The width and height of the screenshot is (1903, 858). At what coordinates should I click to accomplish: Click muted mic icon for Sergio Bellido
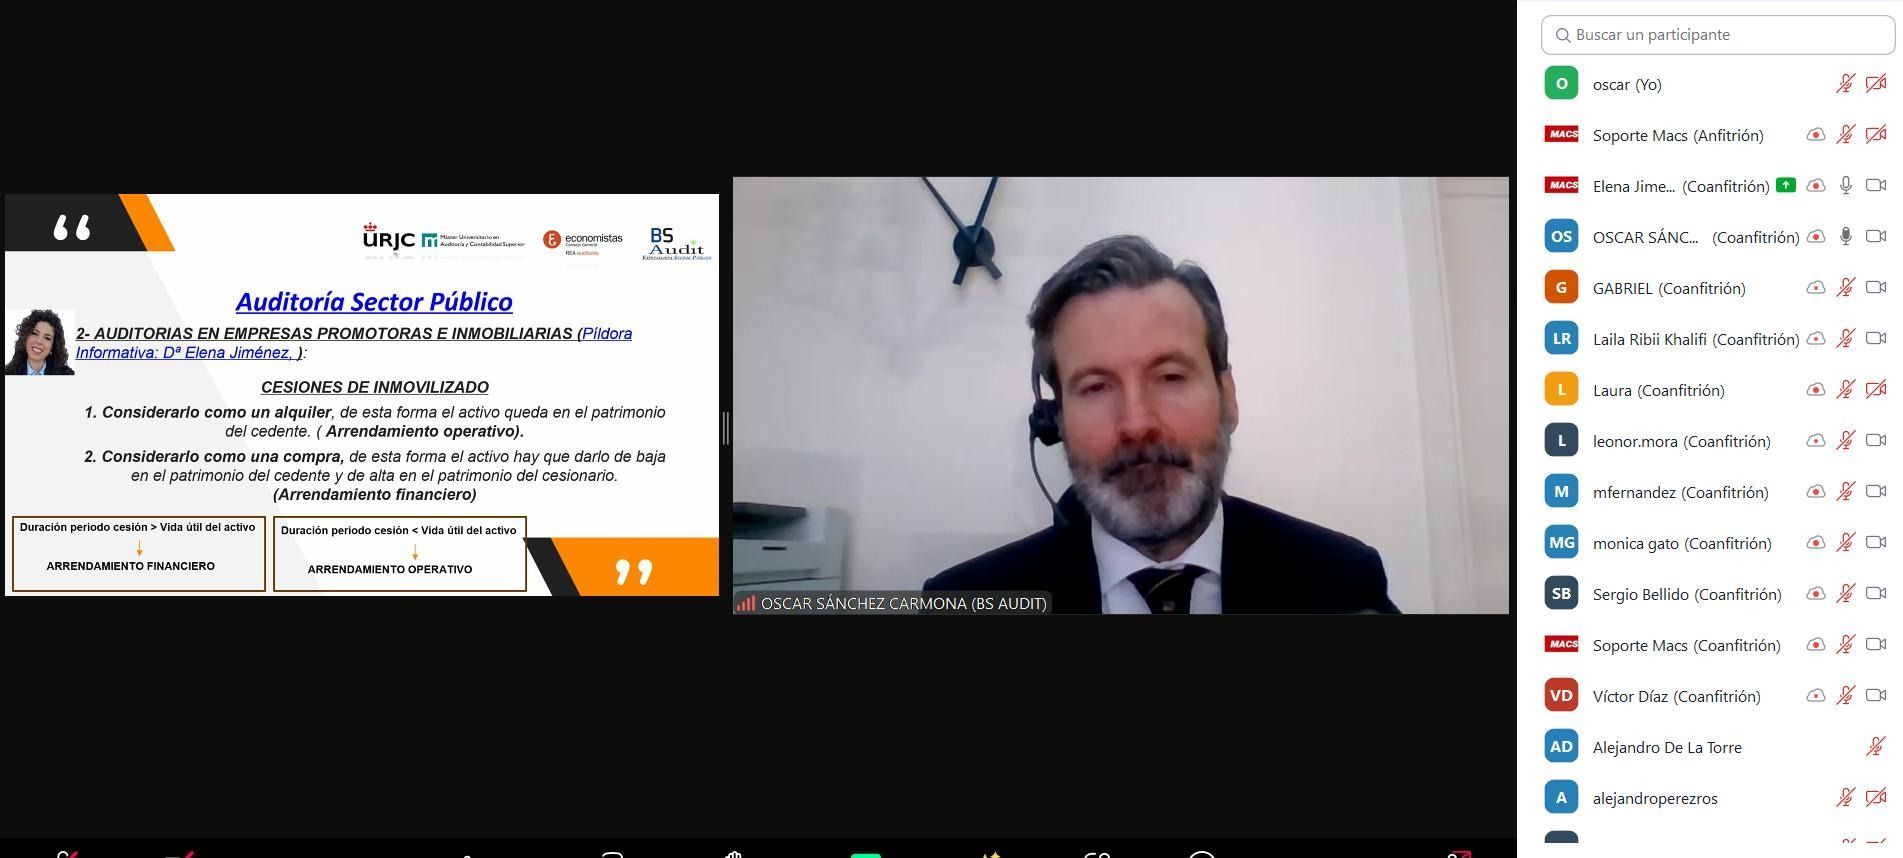(1846, 594)
